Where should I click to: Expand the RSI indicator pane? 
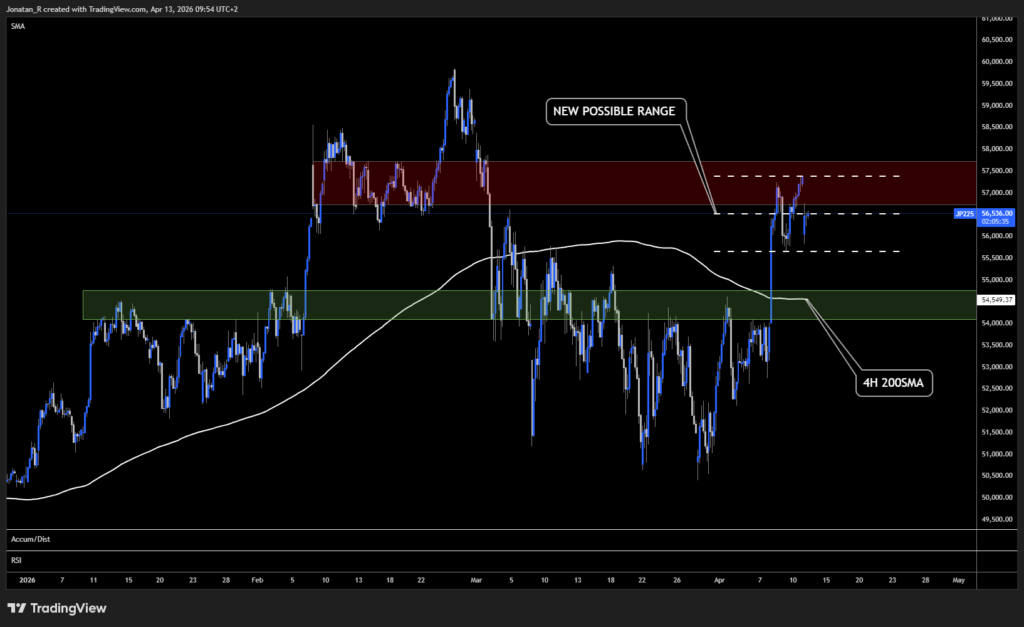16,561
